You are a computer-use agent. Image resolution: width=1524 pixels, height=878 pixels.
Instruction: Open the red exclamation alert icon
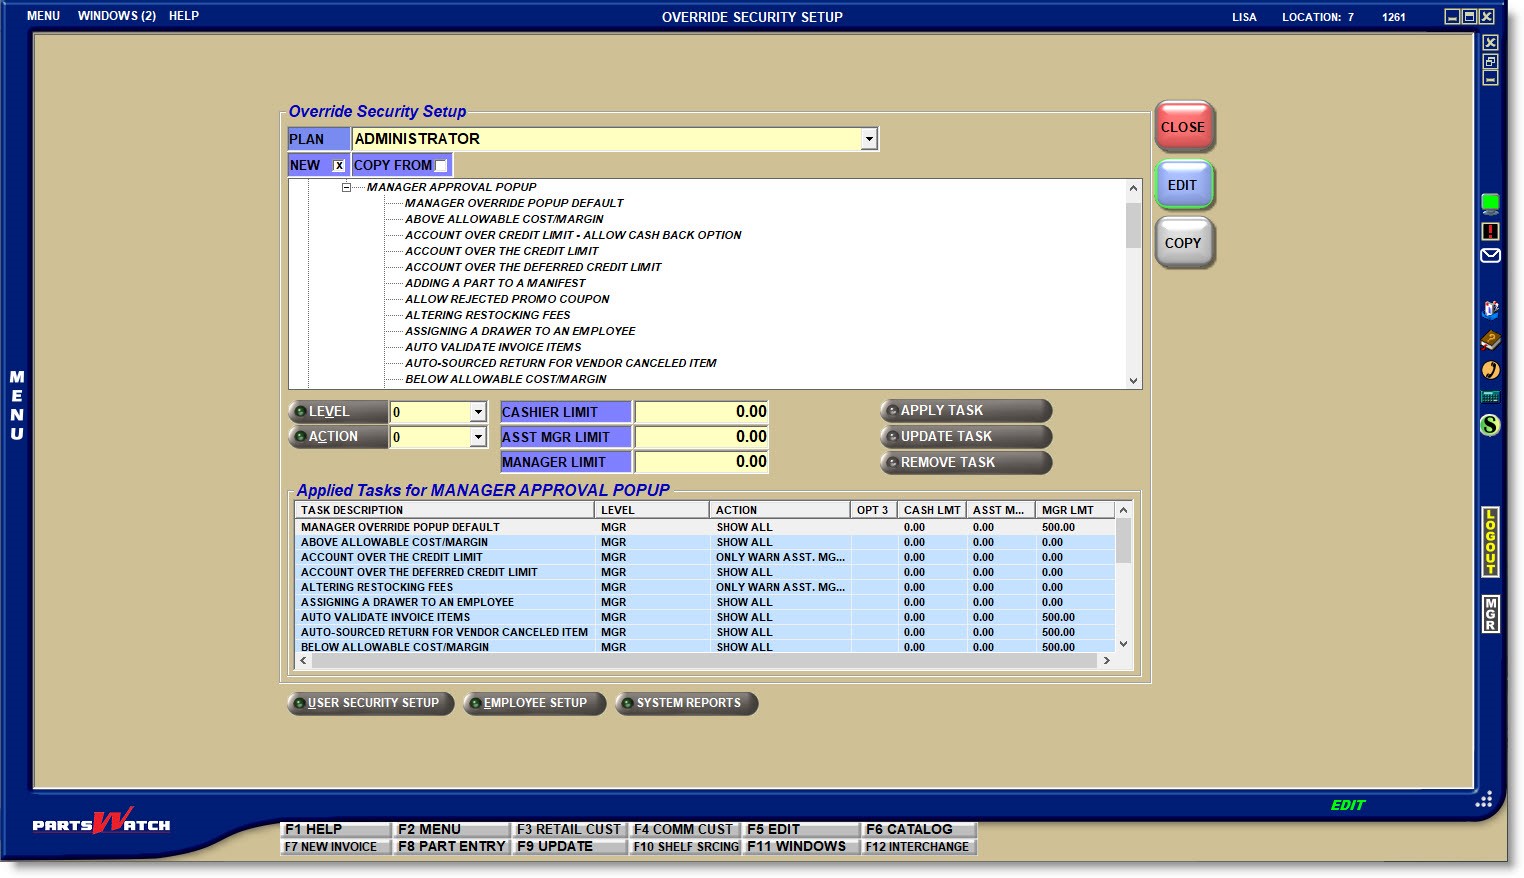point(1490,231)
